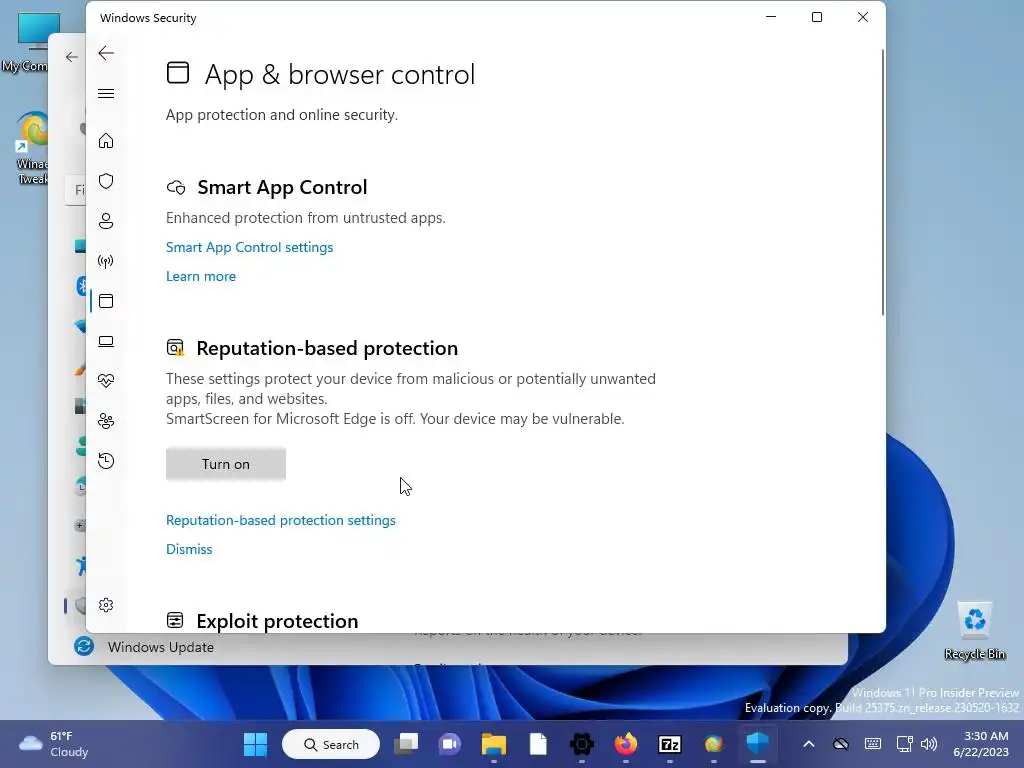Click the Windows Security vertical scrollbar

[883, 183]
